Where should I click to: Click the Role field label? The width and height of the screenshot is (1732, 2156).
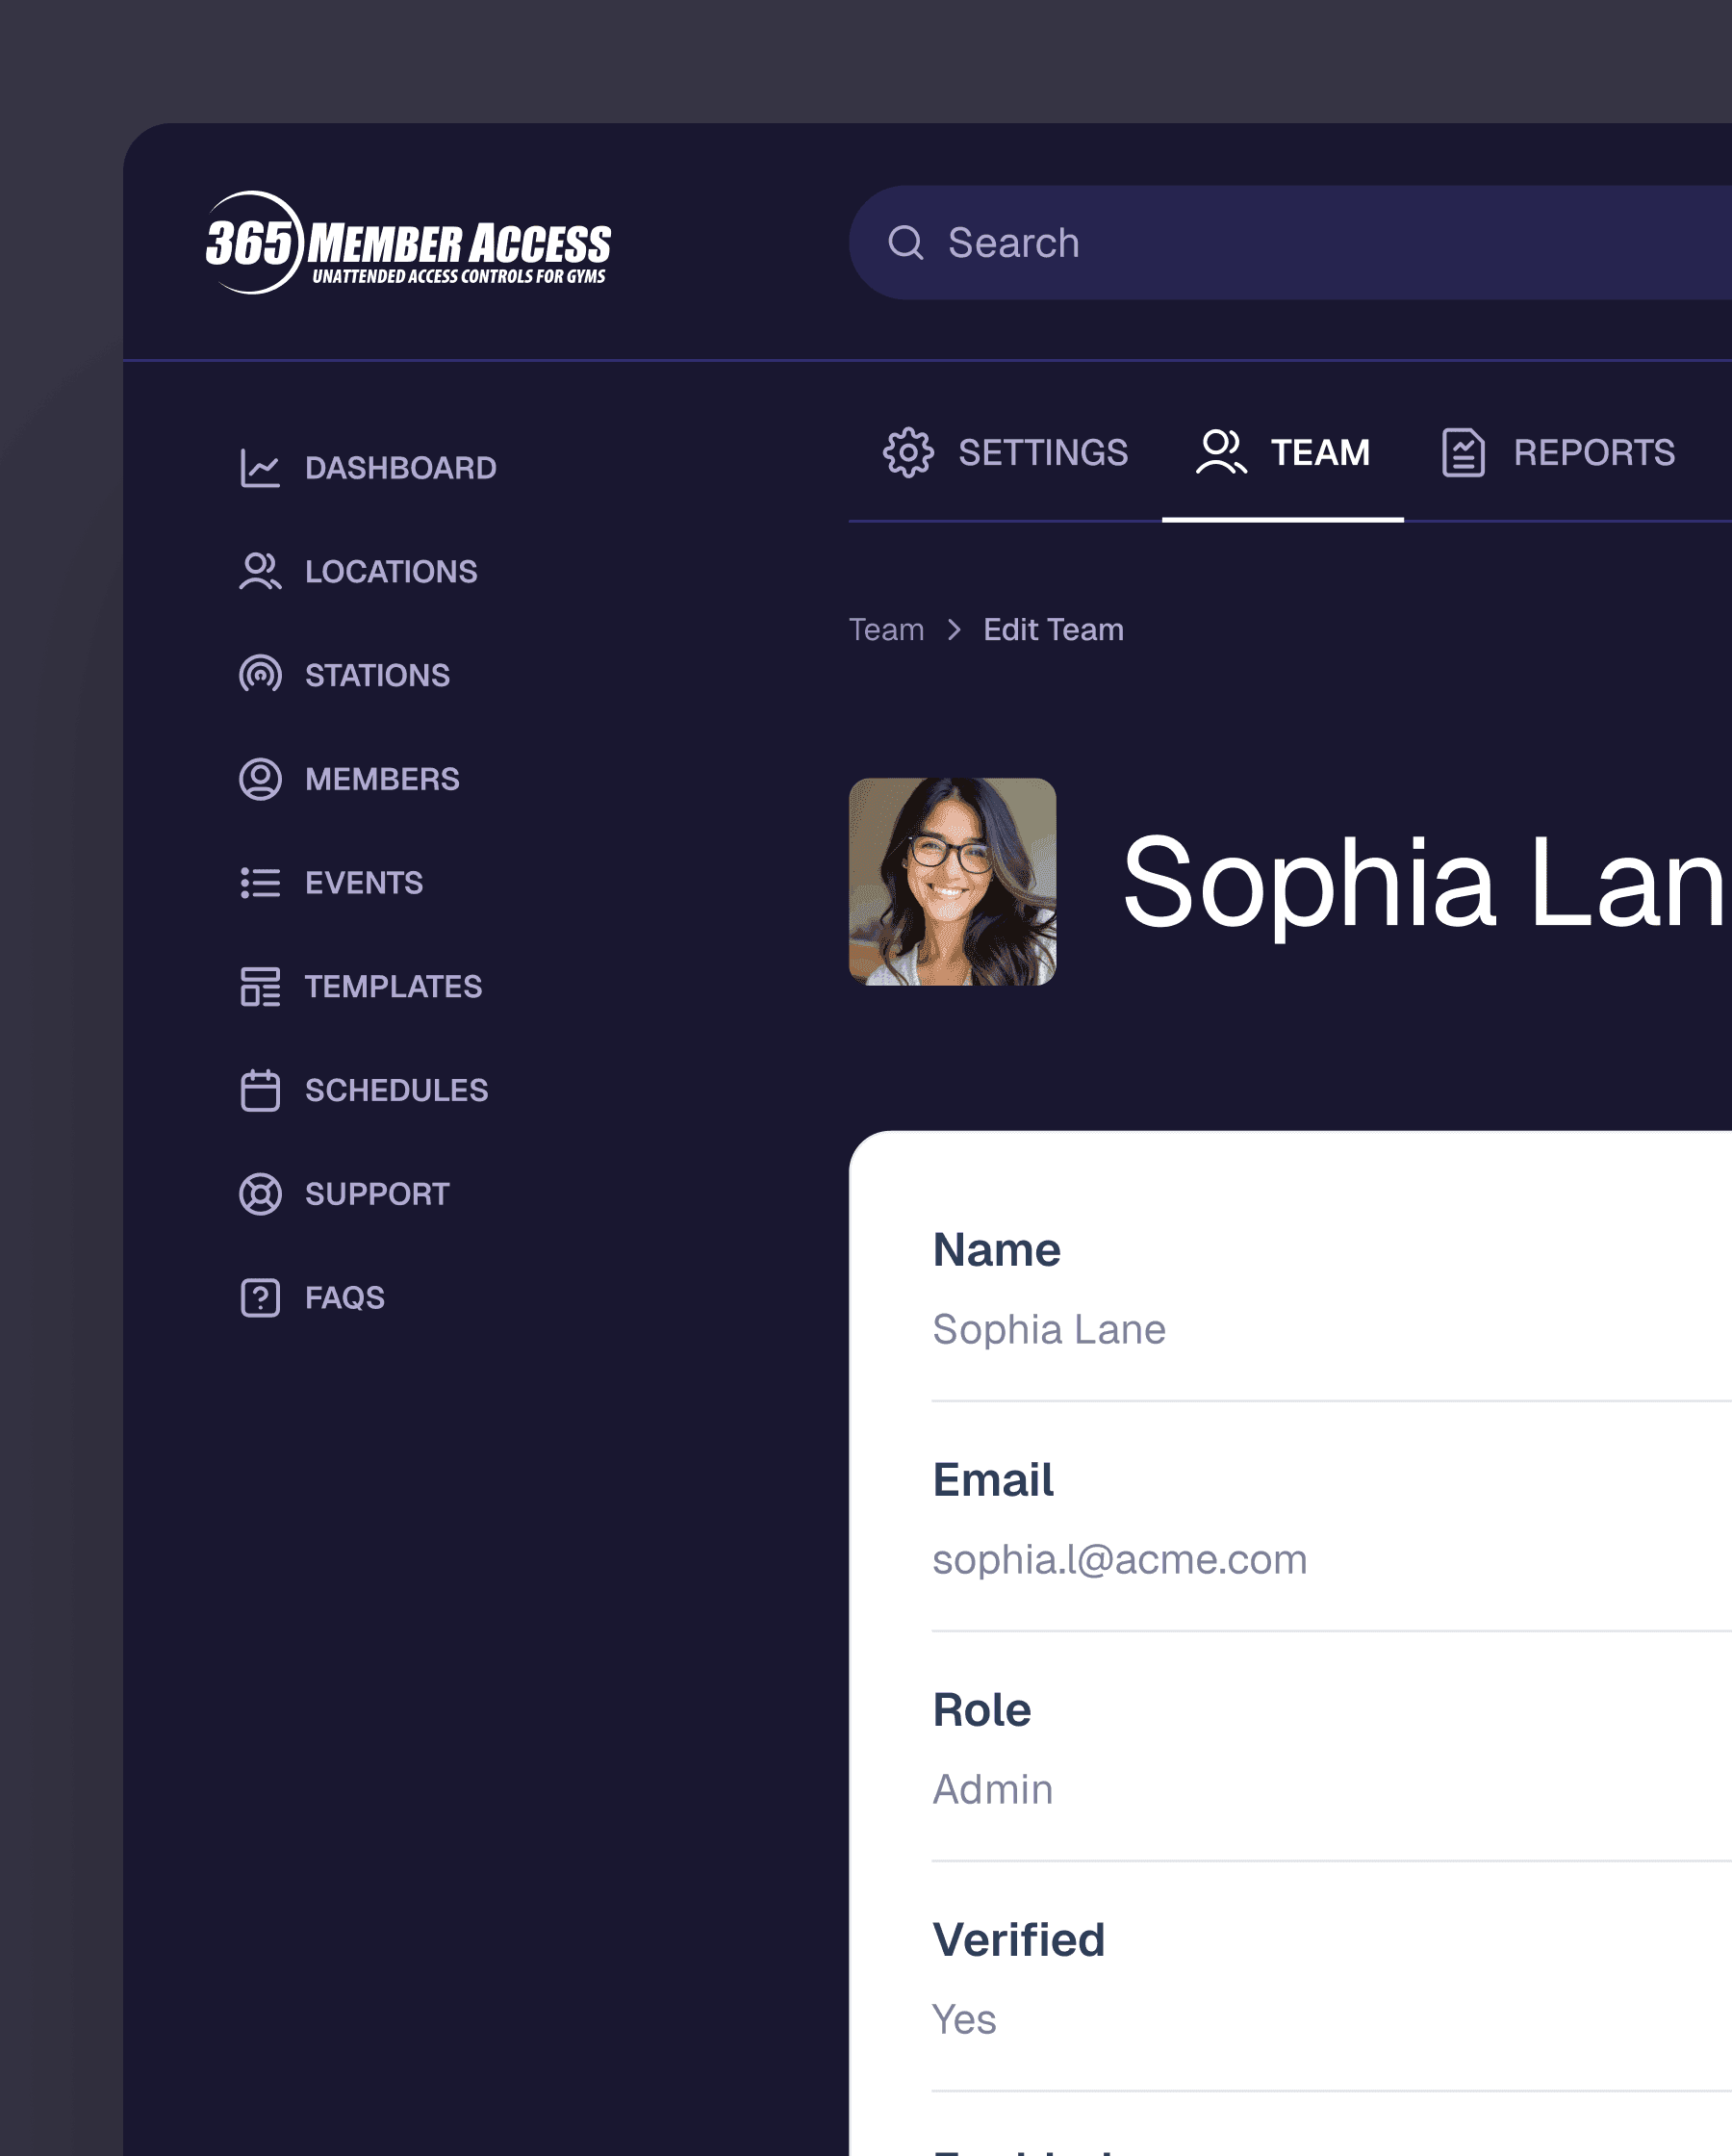tap(982, 1710)
